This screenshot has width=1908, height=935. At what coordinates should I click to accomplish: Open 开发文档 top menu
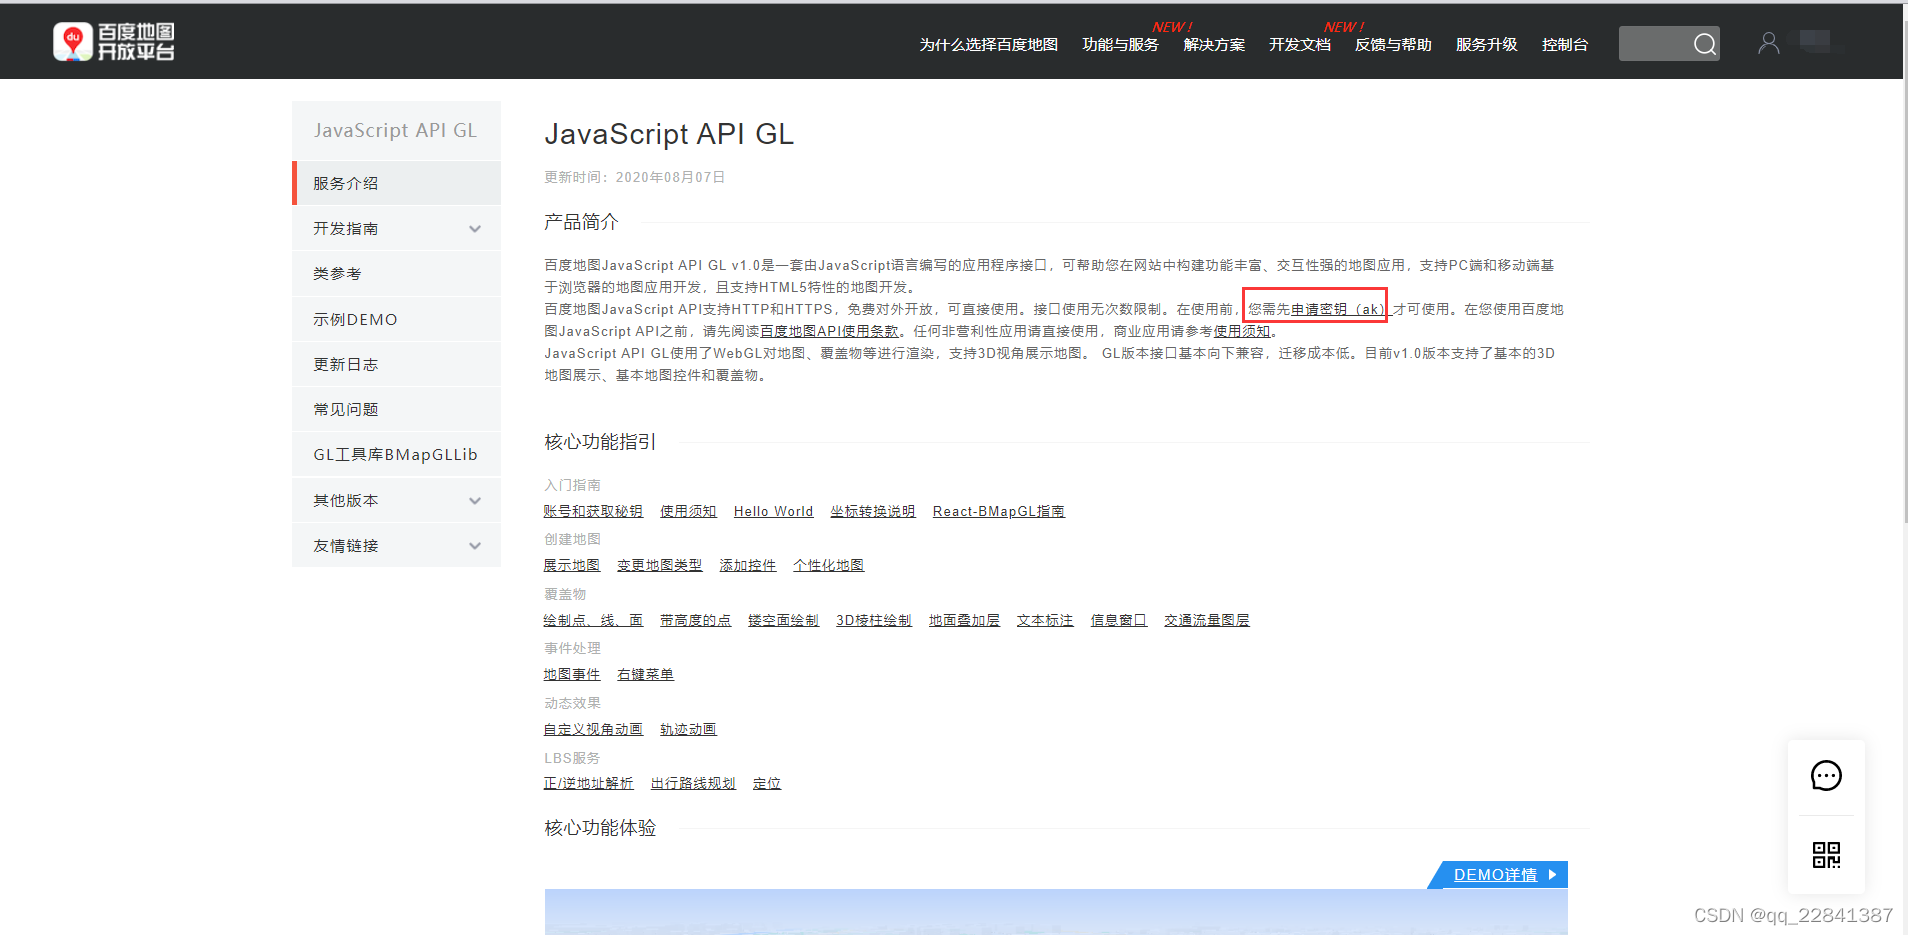point(1300,45)
